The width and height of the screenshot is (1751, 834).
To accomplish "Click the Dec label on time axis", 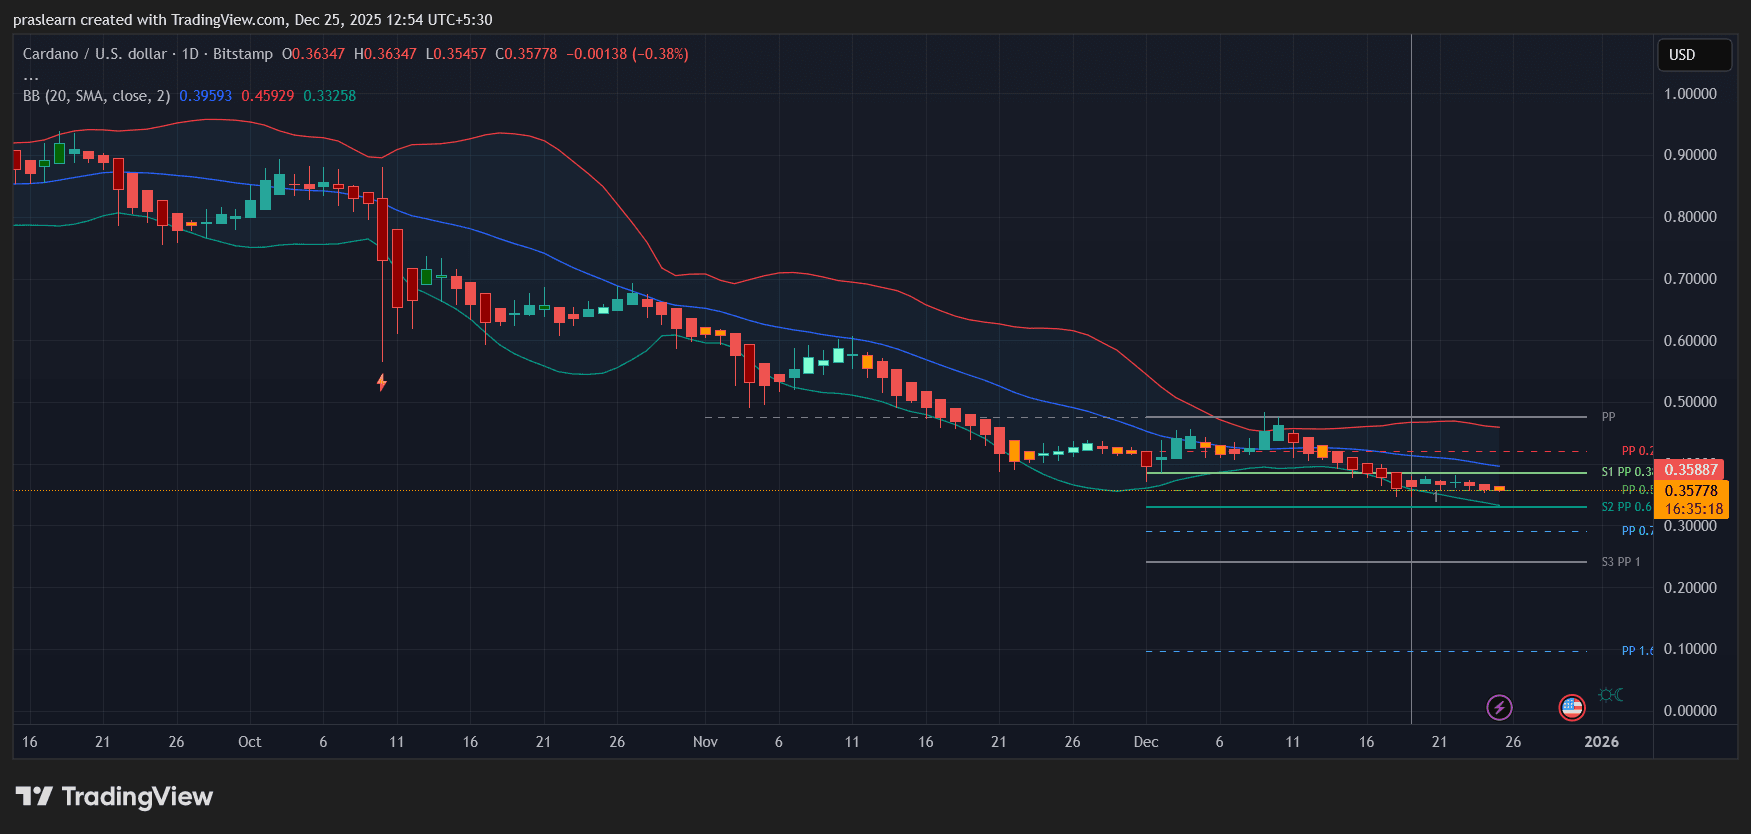I will click(x=1146, y=742).
